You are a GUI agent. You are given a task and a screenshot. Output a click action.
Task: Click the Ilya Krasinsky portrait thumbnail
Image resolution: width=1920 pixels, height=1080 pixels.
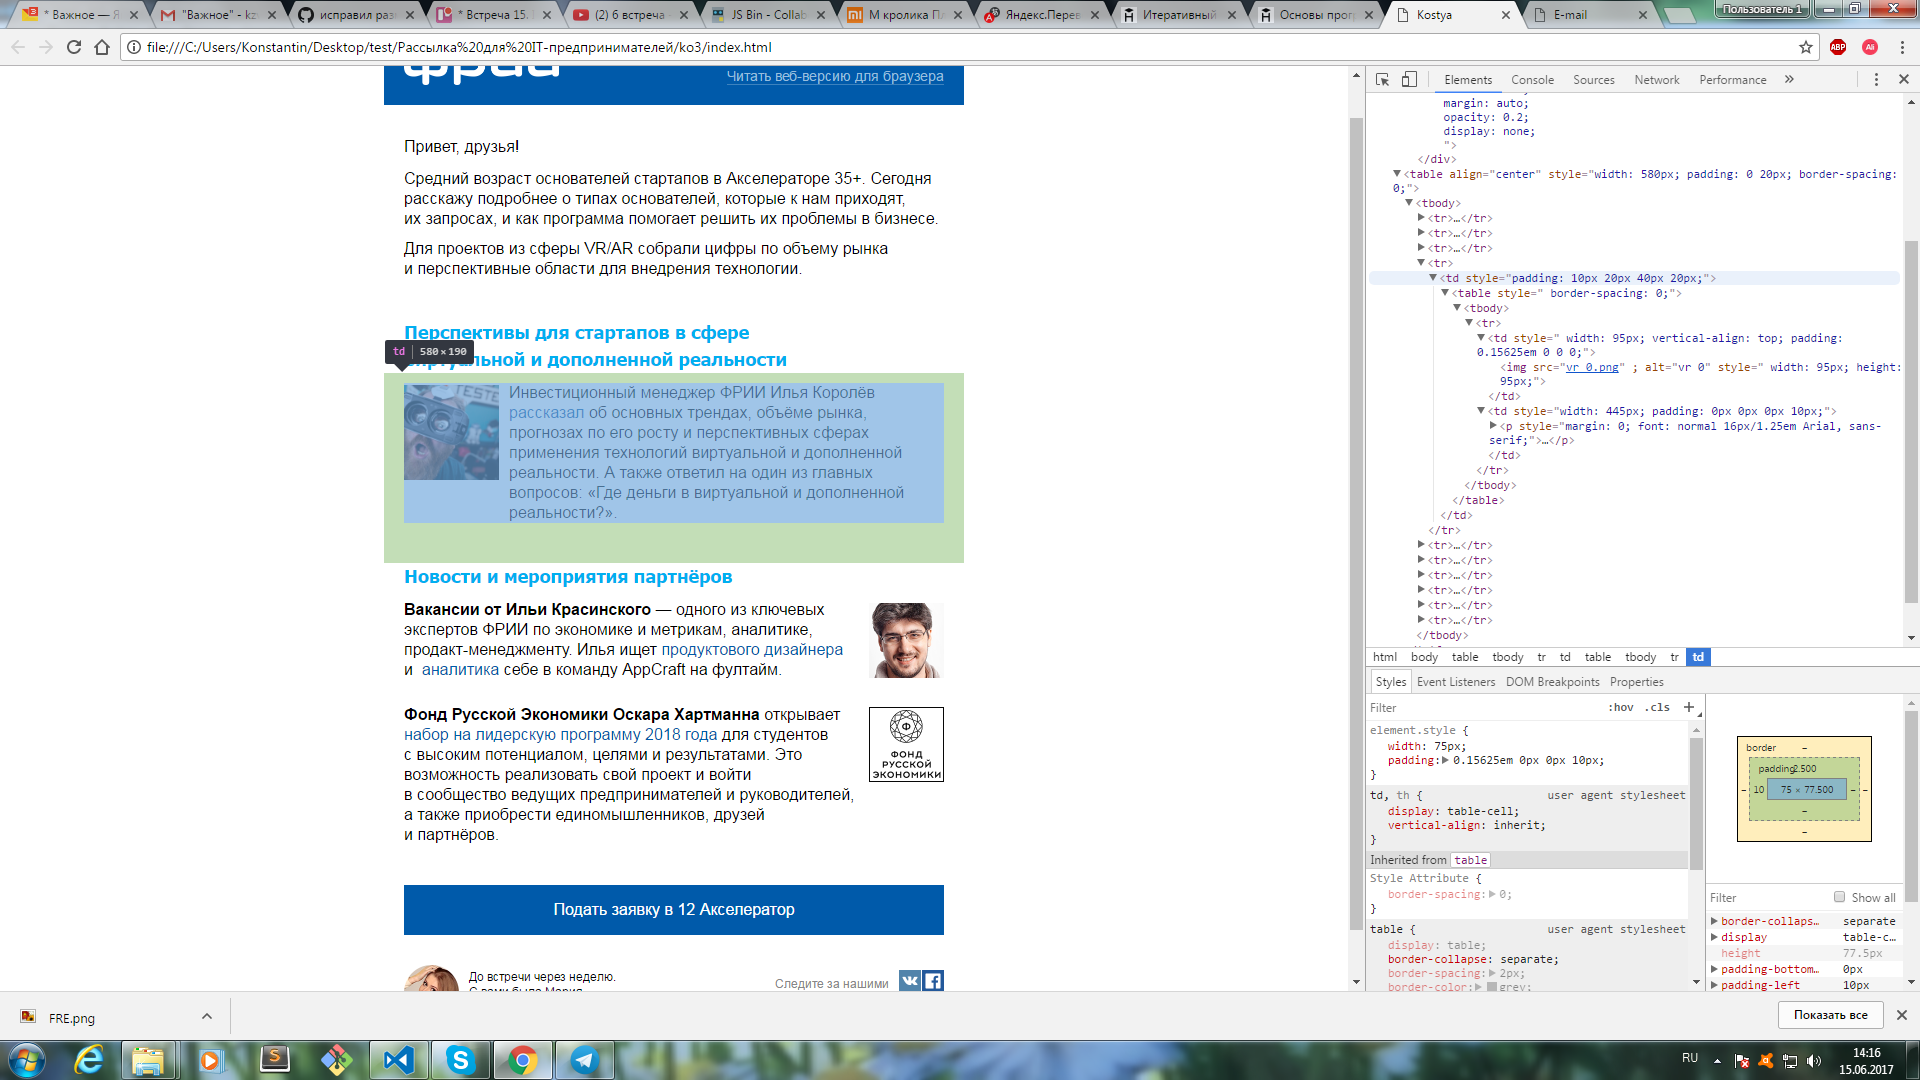pos(906,640)
